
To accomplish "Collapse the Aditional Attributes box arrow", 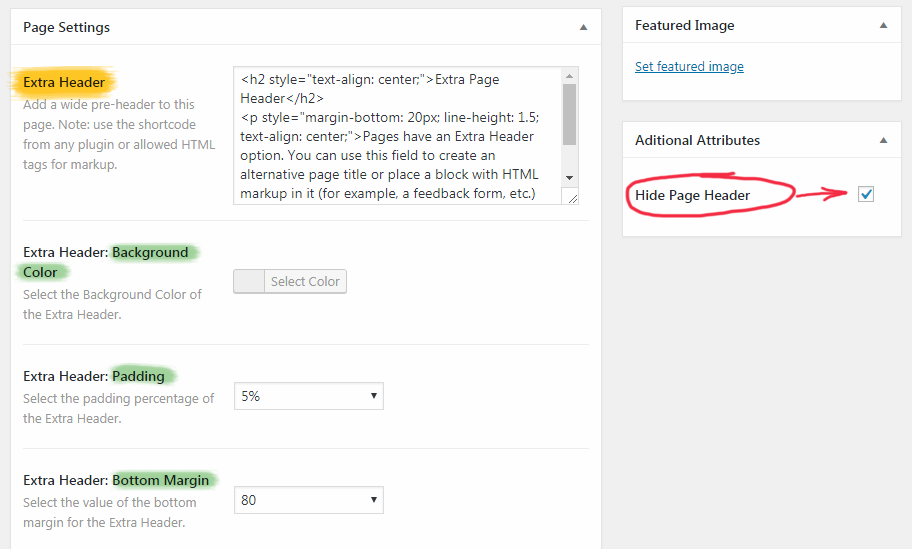I will [883, 141].
